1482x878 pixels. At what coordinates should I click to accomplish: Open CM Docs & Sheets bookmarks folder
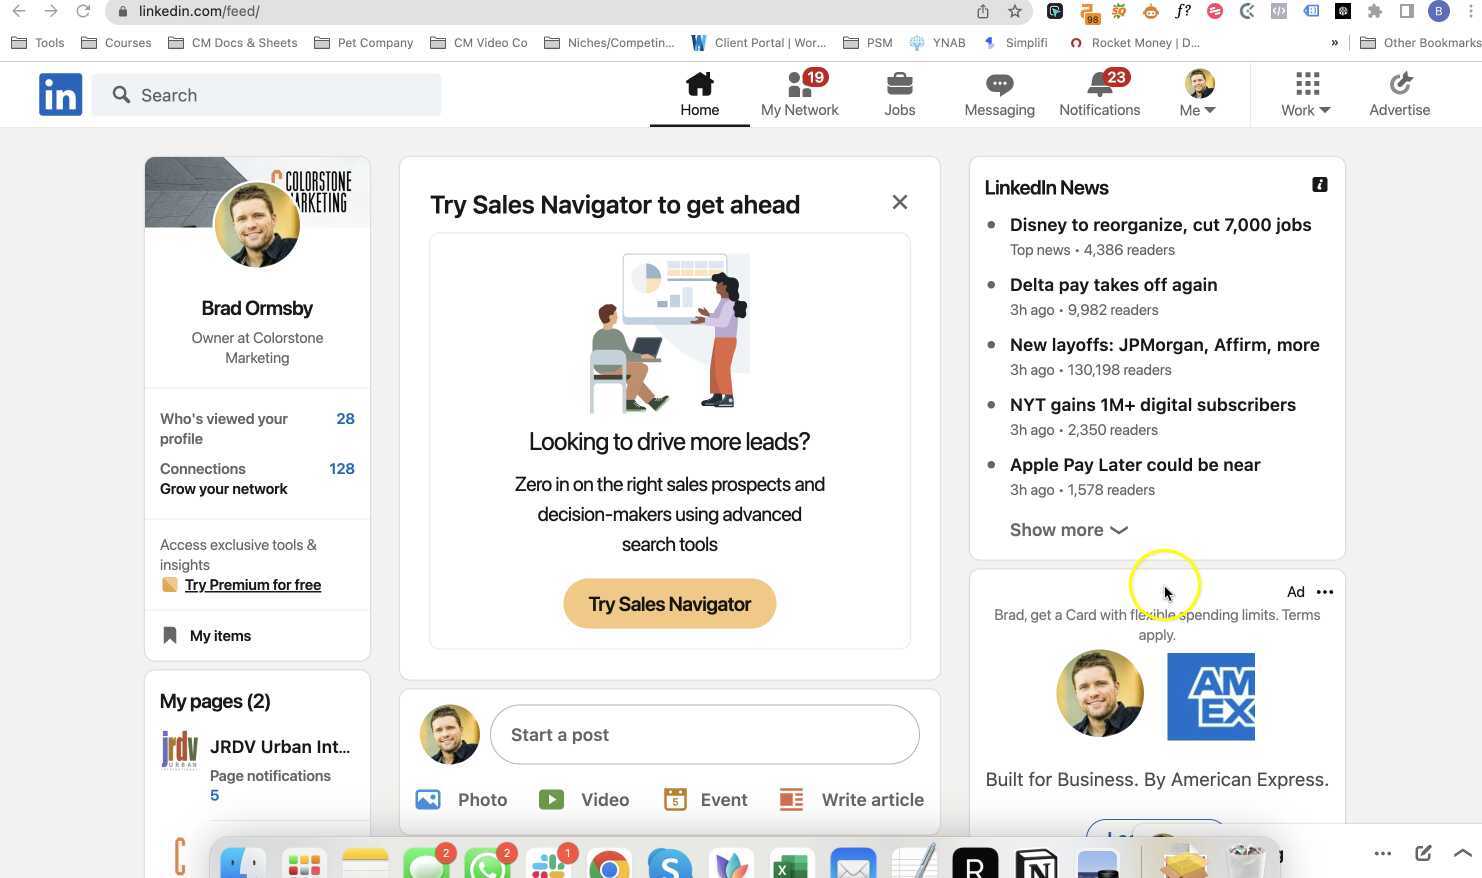click(233, 43)
